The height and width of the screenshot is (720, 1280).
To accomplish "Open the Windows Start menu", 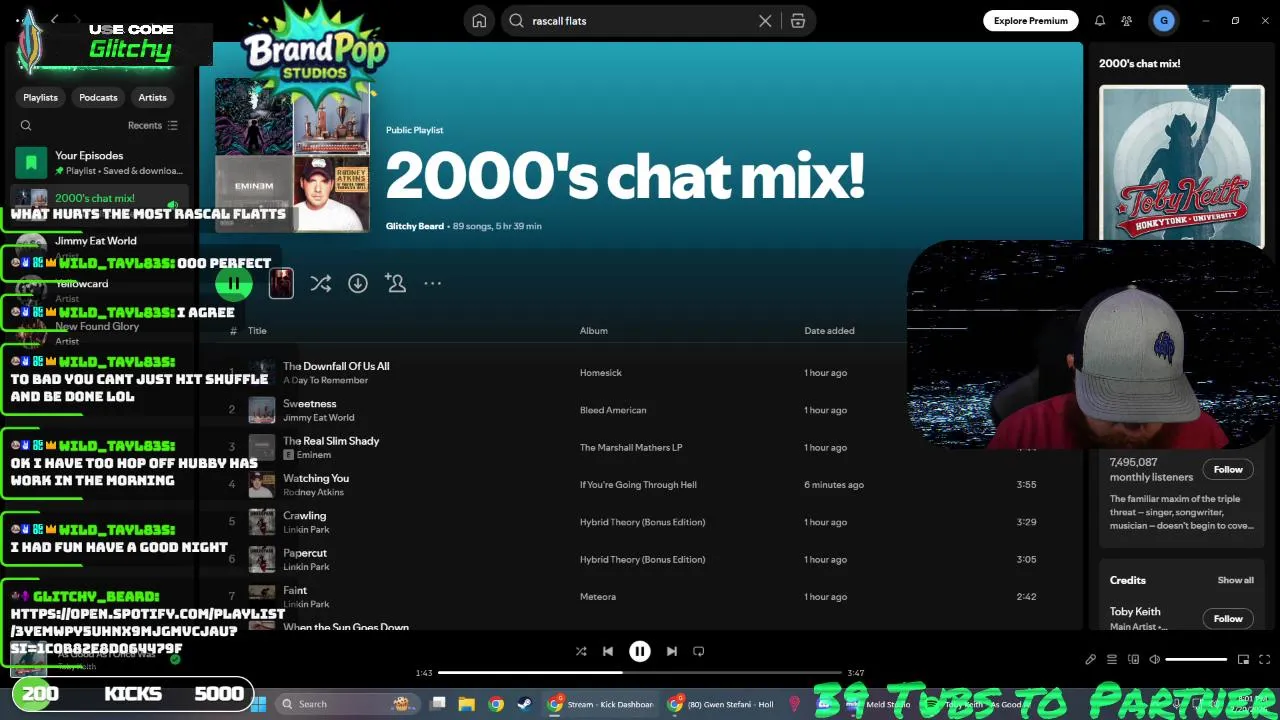I will click(x=258, y=704).
